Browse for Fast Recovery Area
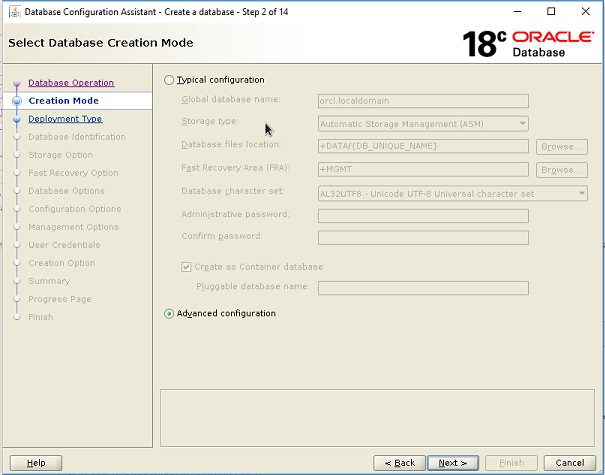The height and width of the screenshot is (475, 605). pos(562,170)
